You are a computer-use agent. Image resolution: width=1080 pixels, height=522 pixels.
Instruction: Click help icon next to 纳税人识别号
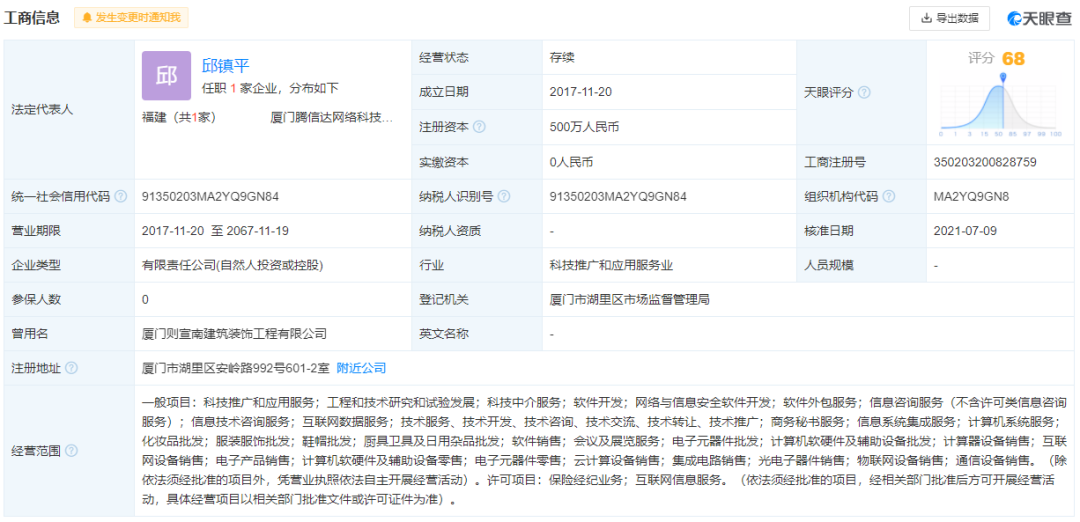[x=504, y=196]
